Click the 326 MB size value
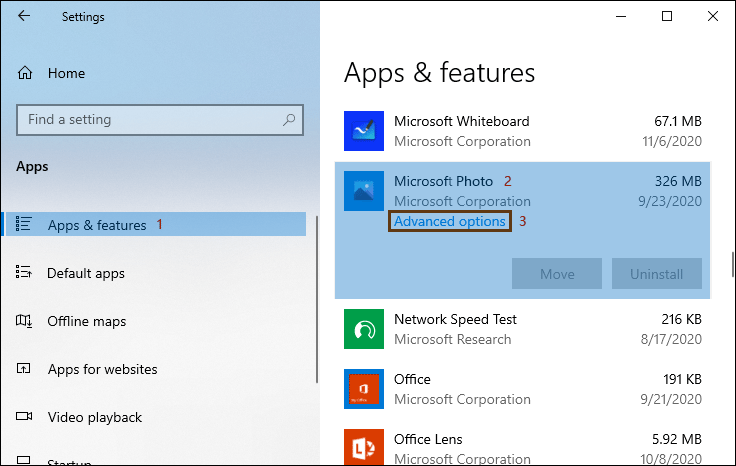Image resolution: width=736 pixels, height=466 pixels. [x=678, y=182]
